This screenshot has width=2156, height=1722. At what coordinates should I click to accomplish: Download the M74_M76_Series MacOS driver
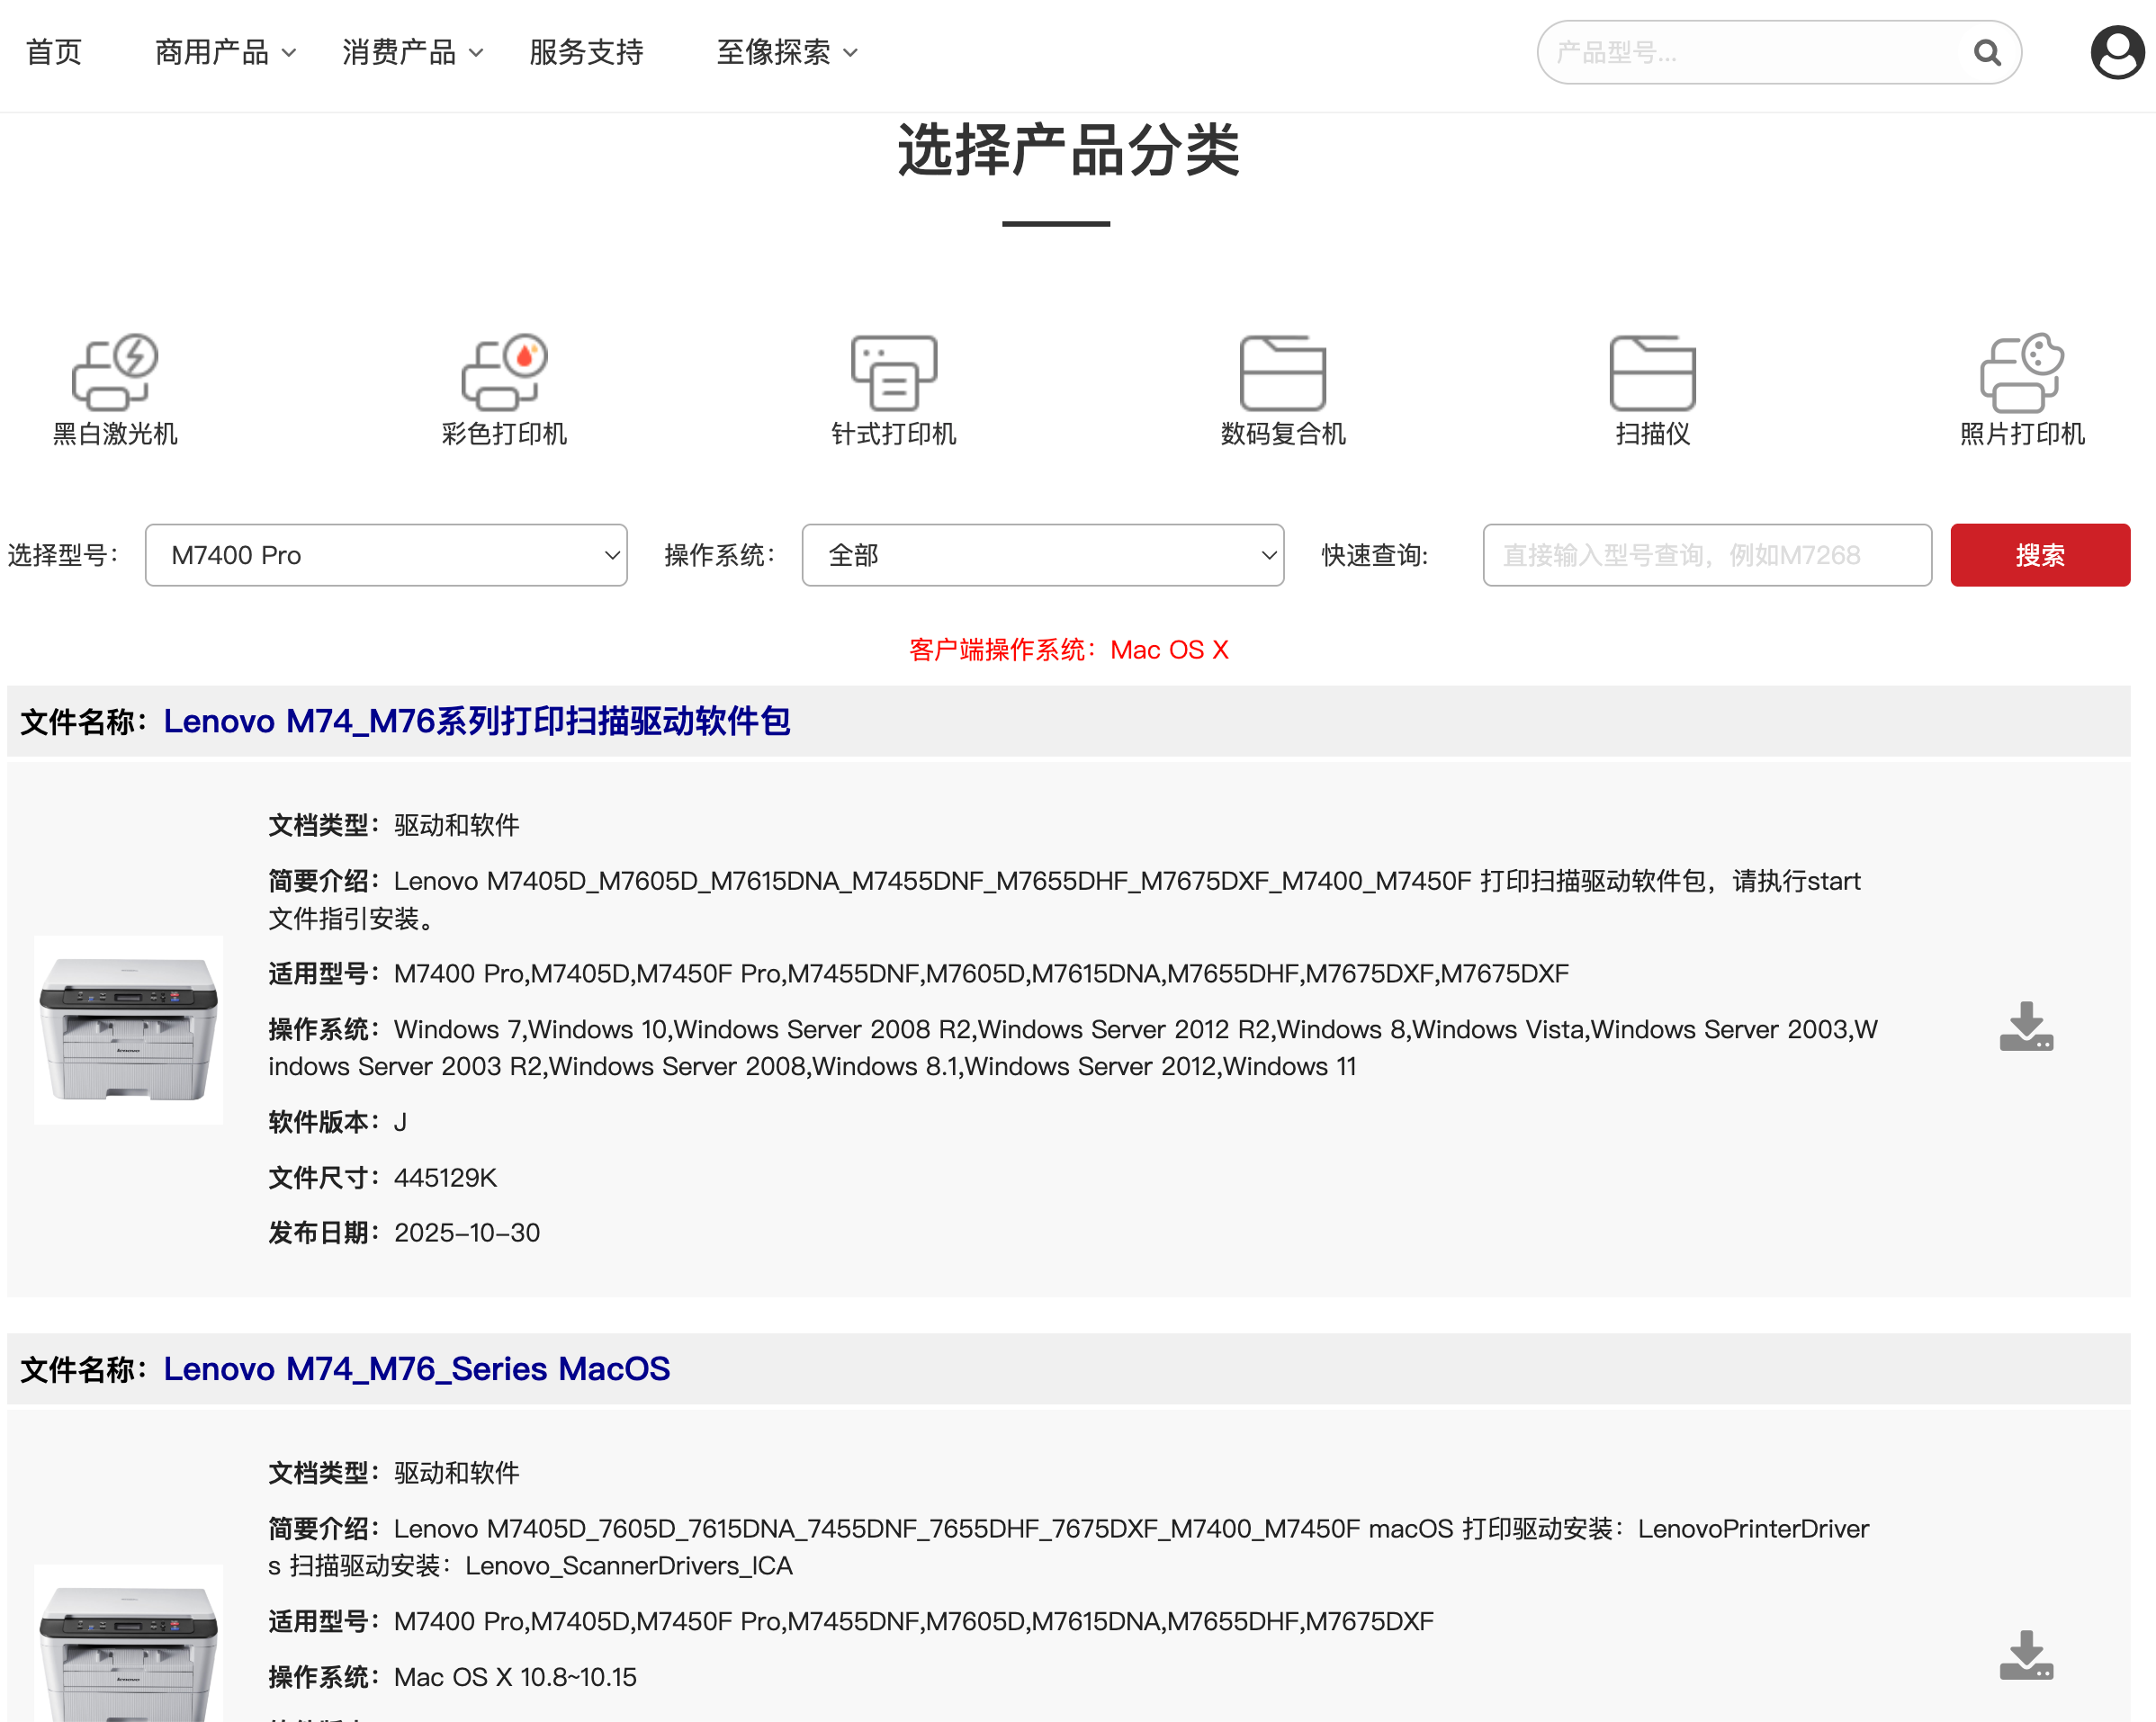tap(2026, 1655)
